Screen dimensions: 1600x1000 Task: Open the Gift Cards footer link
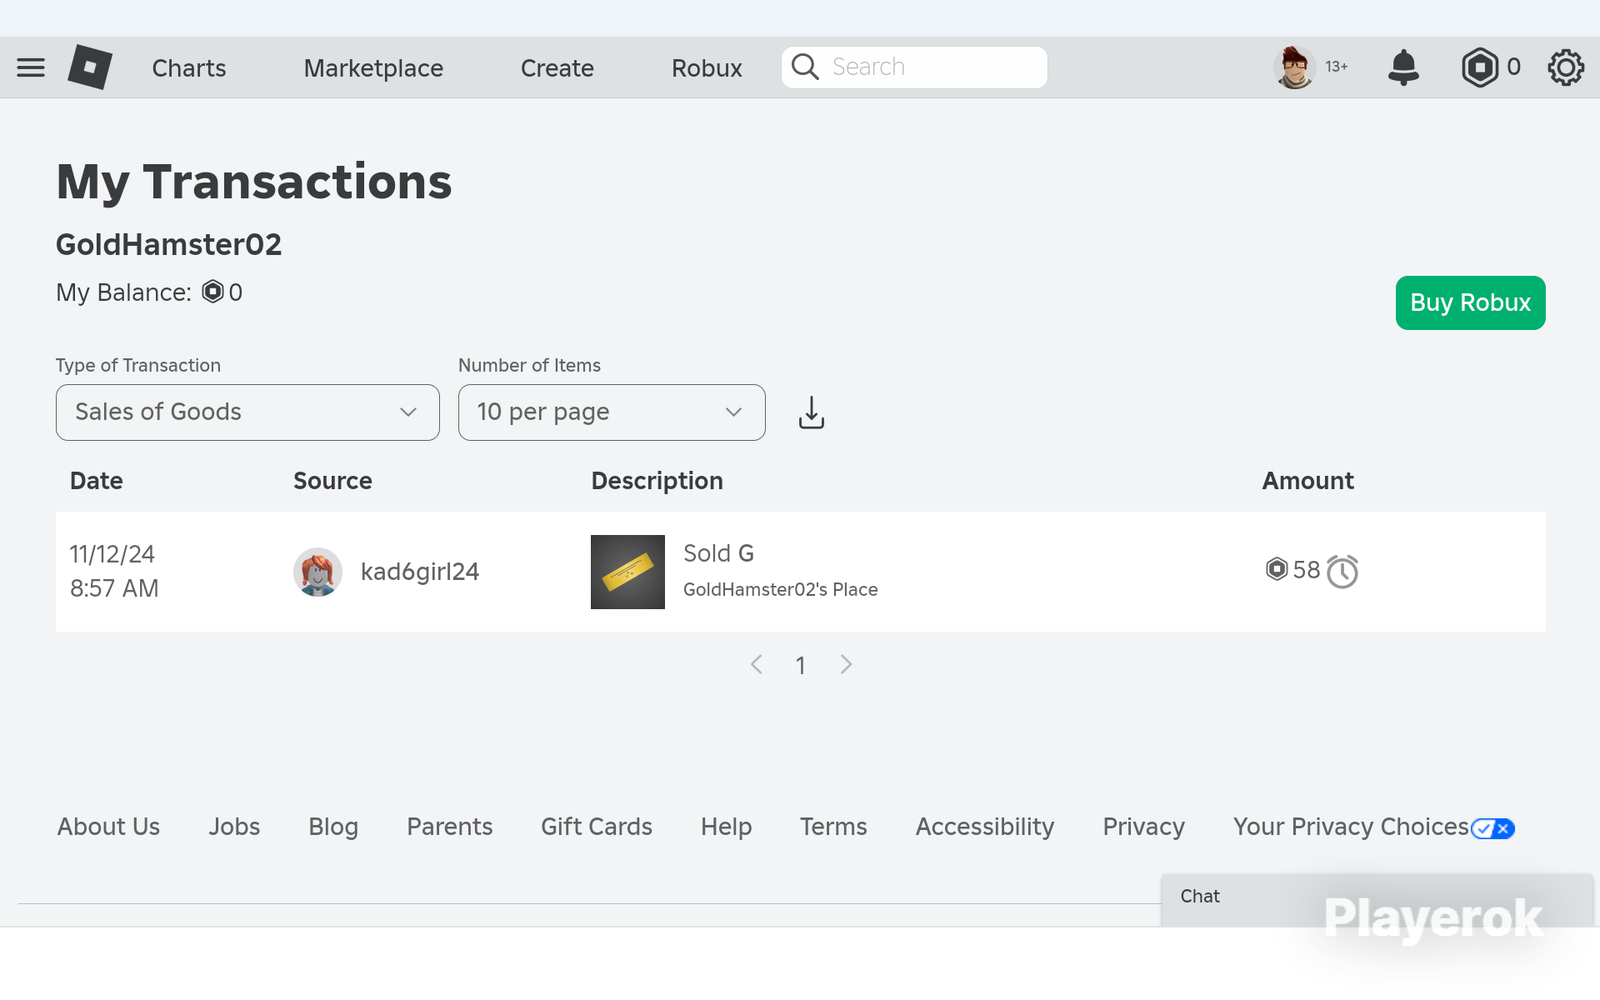coord(597,827)
